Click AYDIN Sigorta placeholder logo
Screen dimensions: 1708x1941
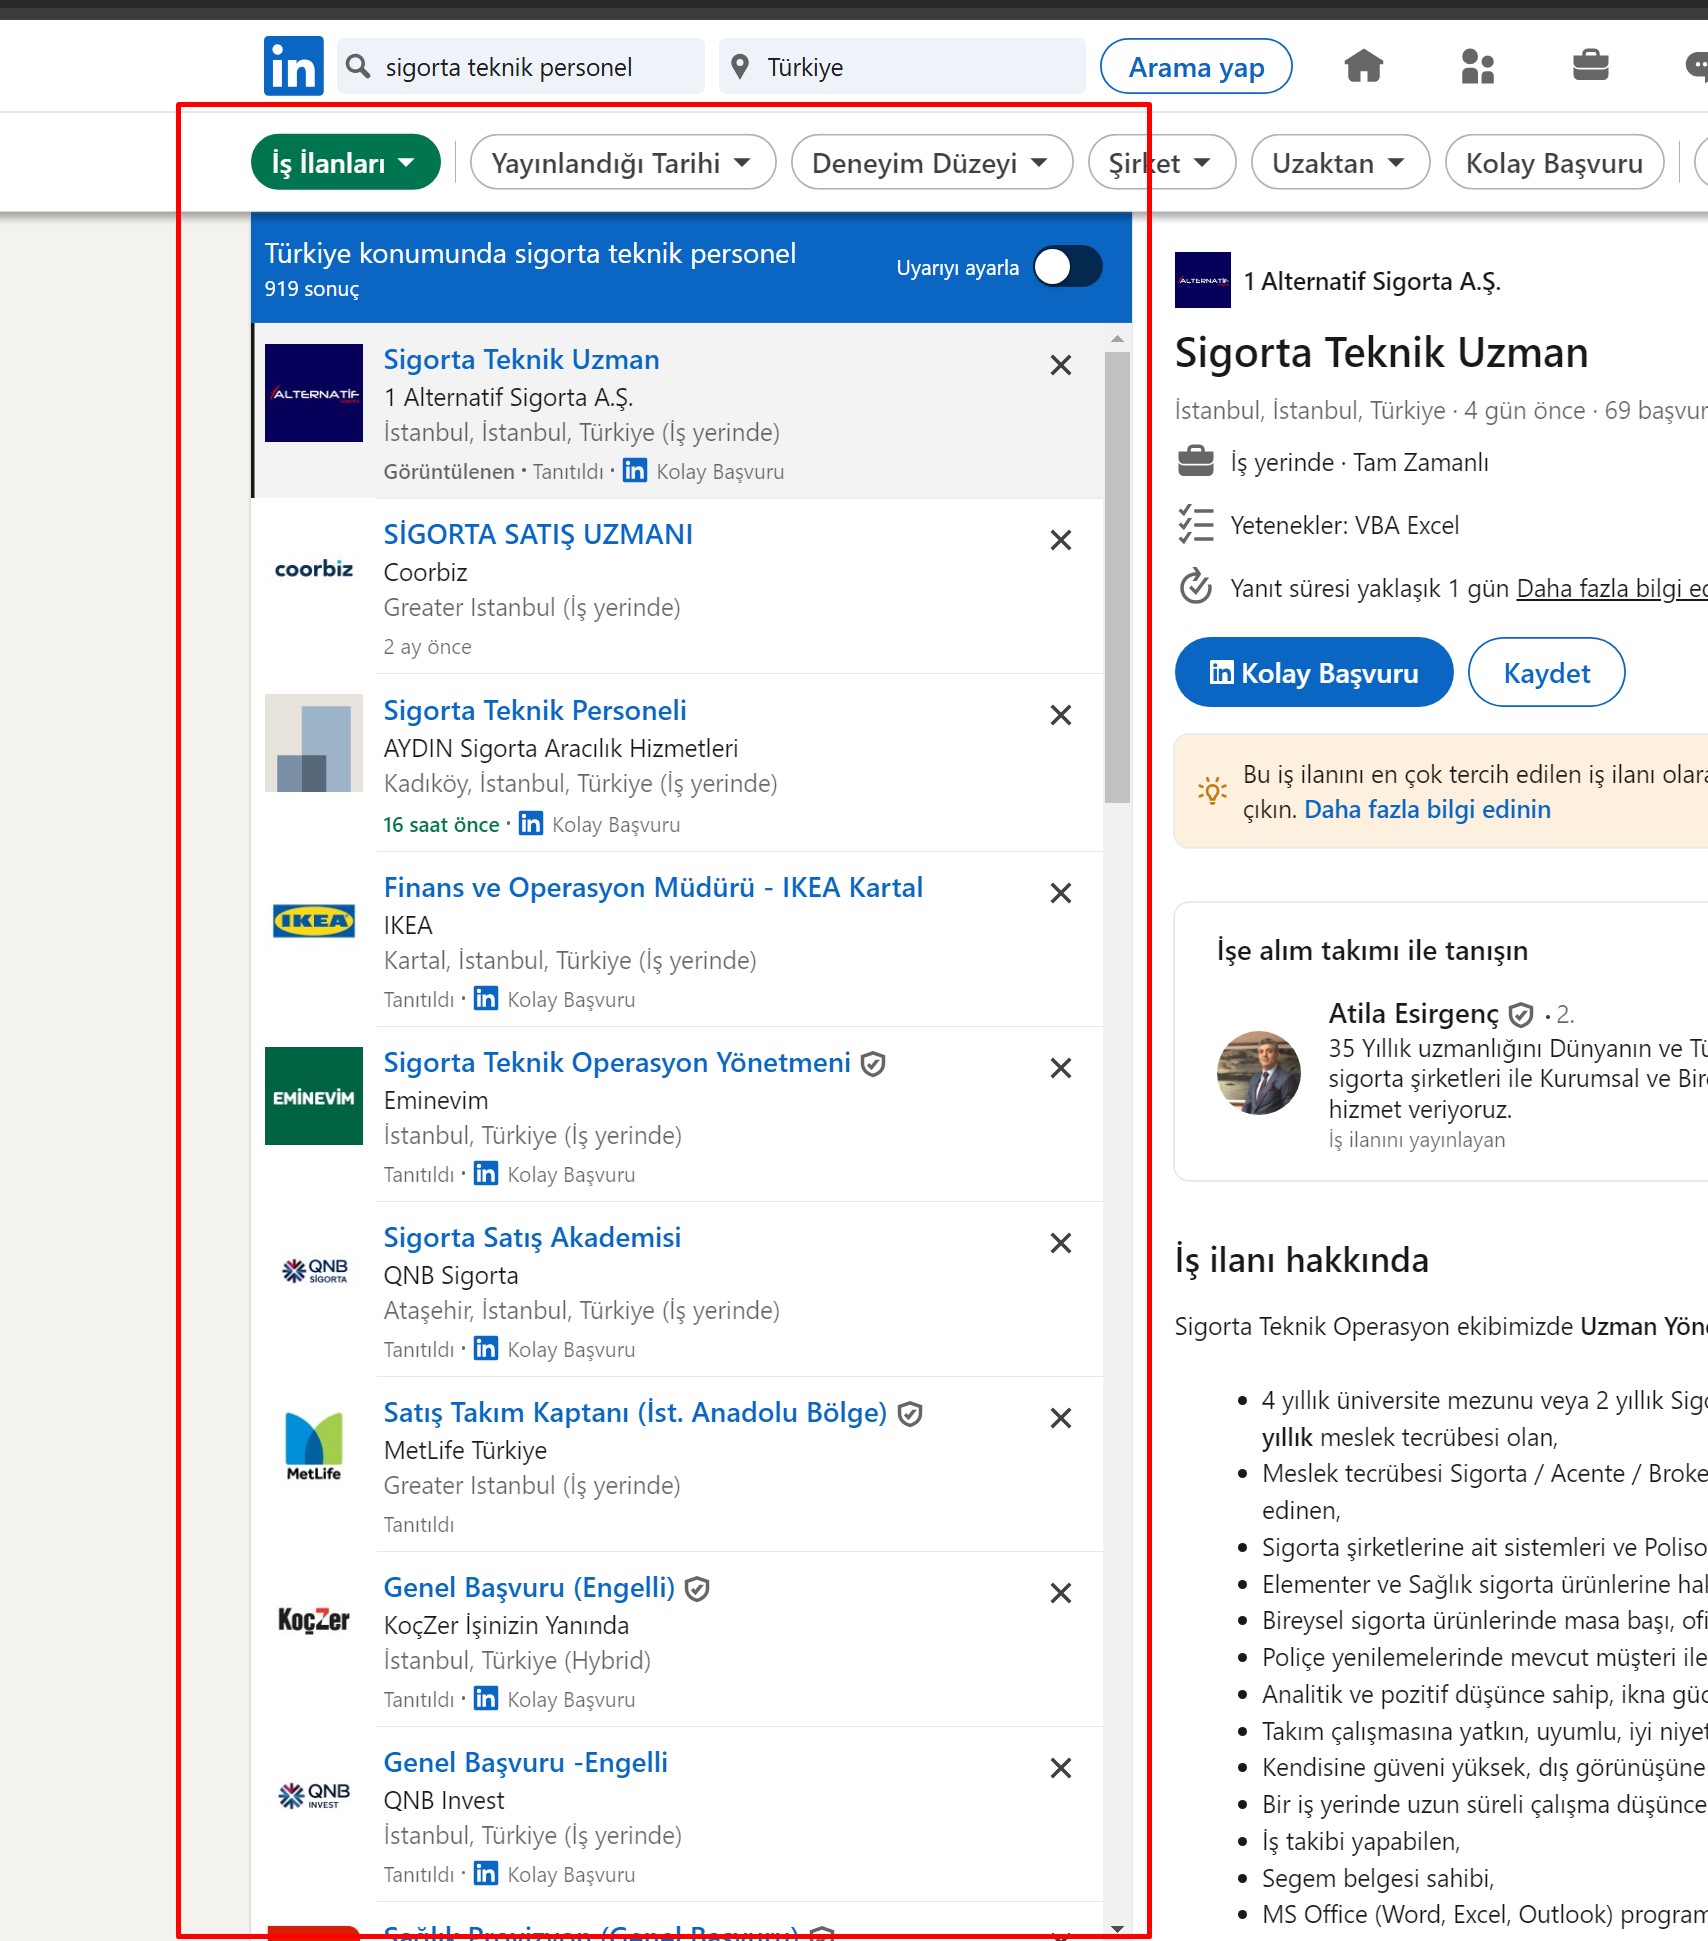[314, 743]
